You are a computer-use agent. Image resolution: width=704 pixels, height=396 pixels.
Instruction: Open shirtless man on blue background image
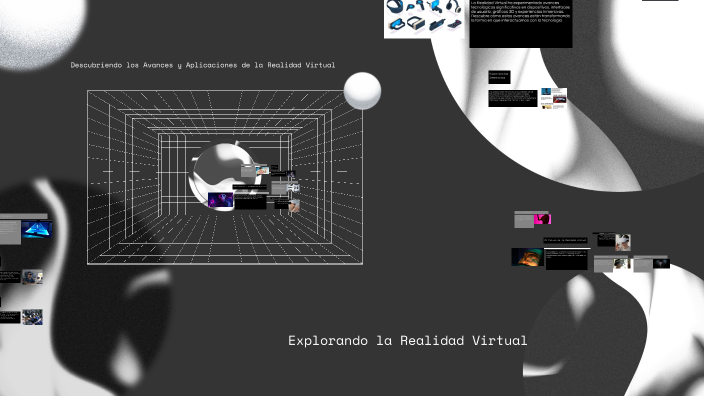pyautogui.click(x=262, y=170)
